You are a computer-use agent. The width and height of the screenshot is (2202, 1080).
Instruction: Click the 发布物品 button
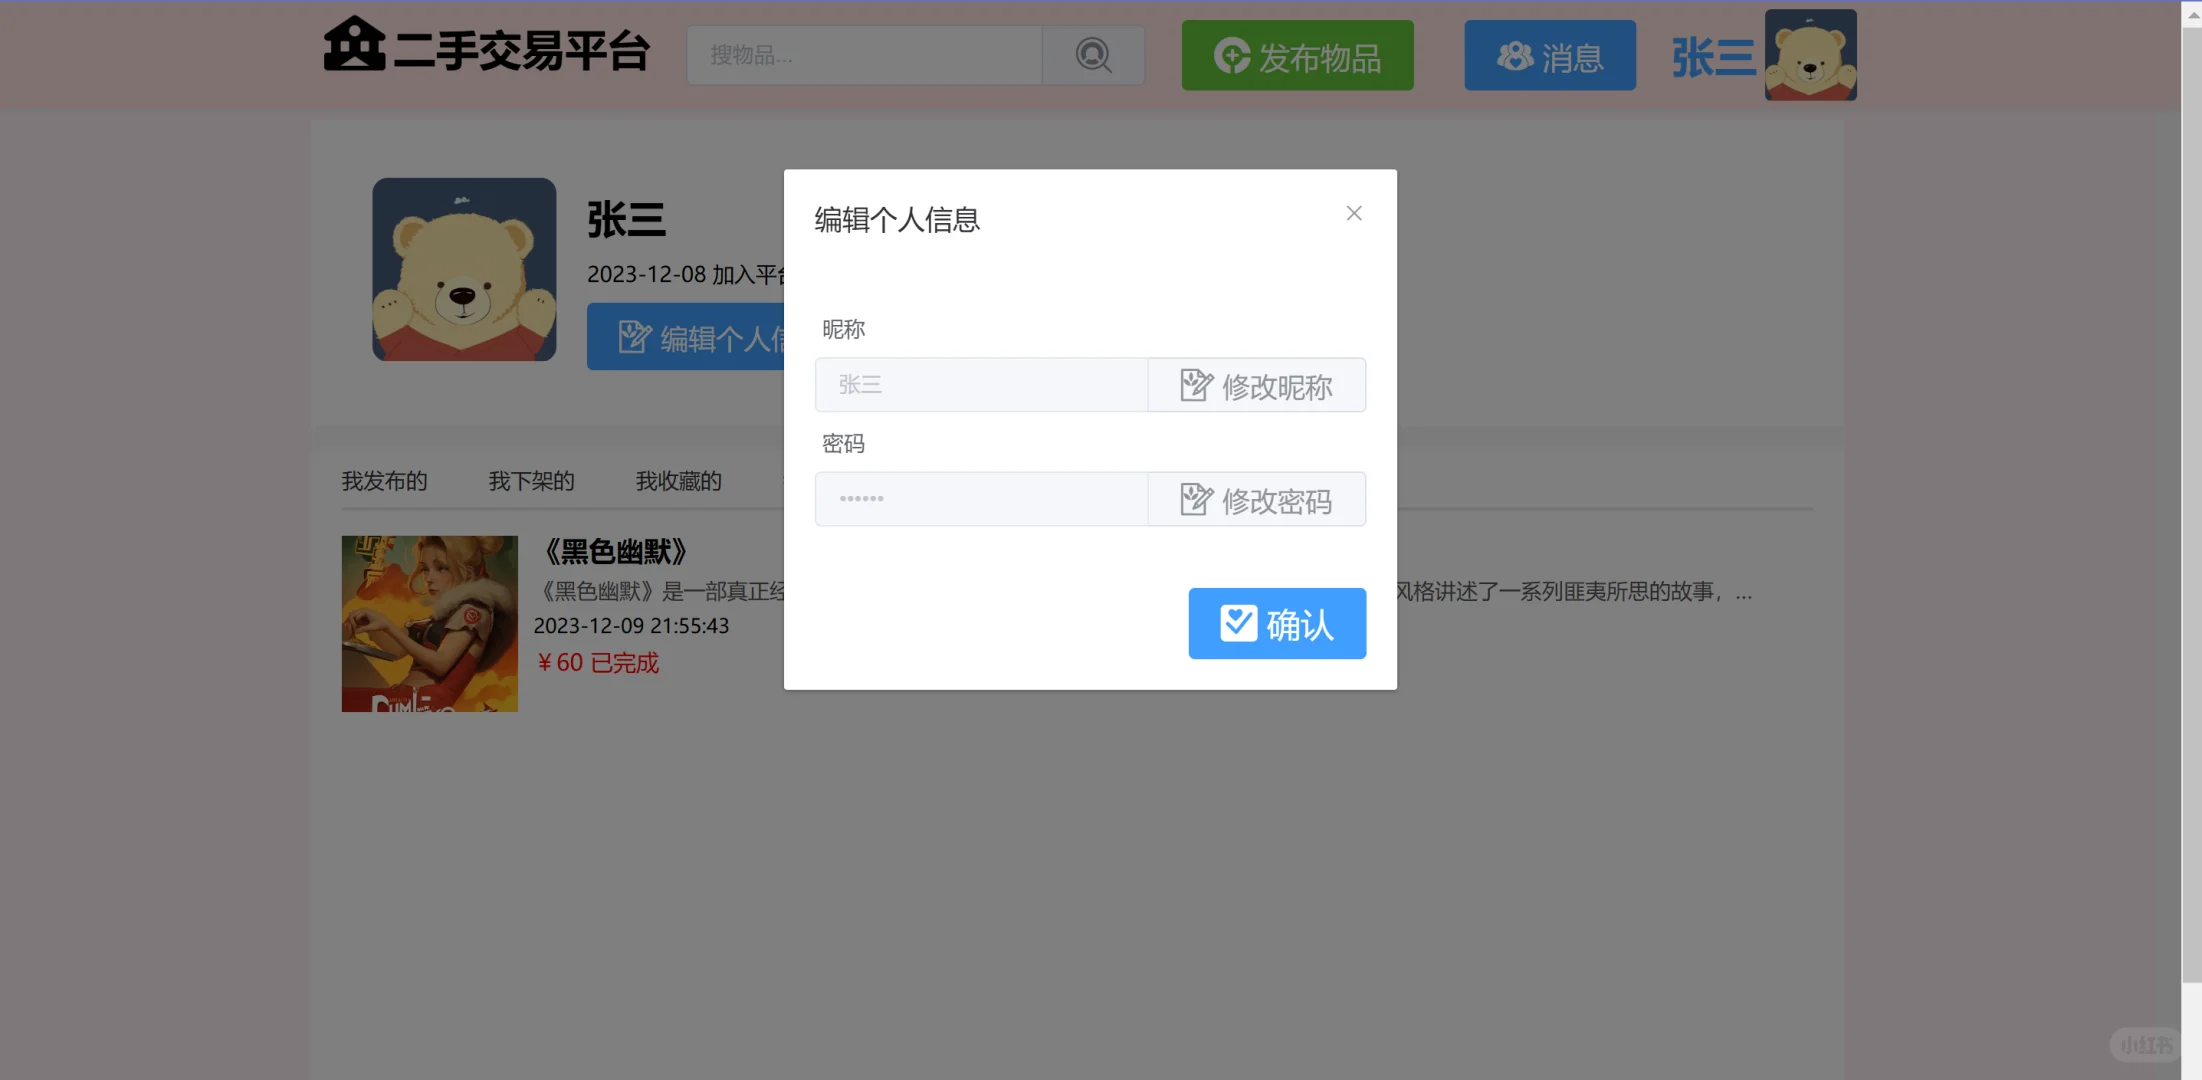[1297, 57]
